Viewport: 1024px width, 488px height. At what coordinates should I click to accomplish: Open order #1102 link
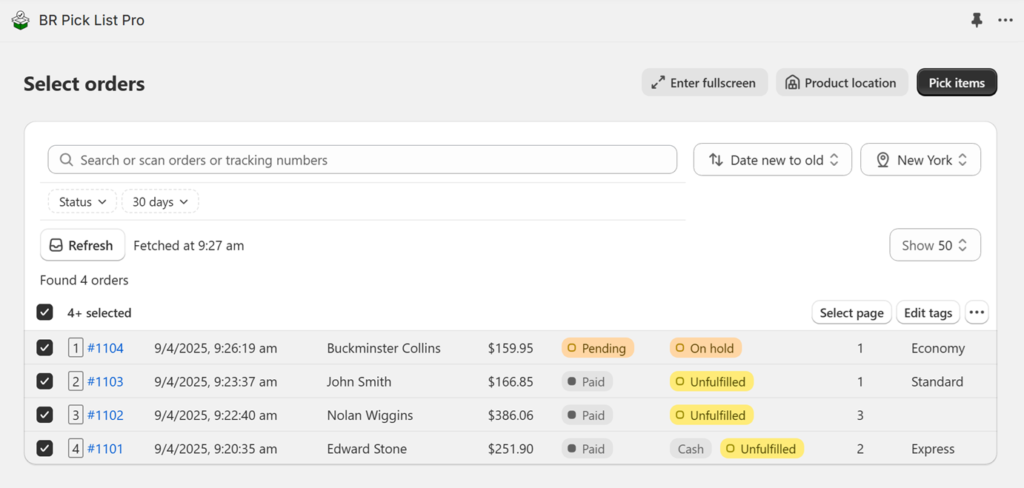pyautogui.click(x=105, y=415)
